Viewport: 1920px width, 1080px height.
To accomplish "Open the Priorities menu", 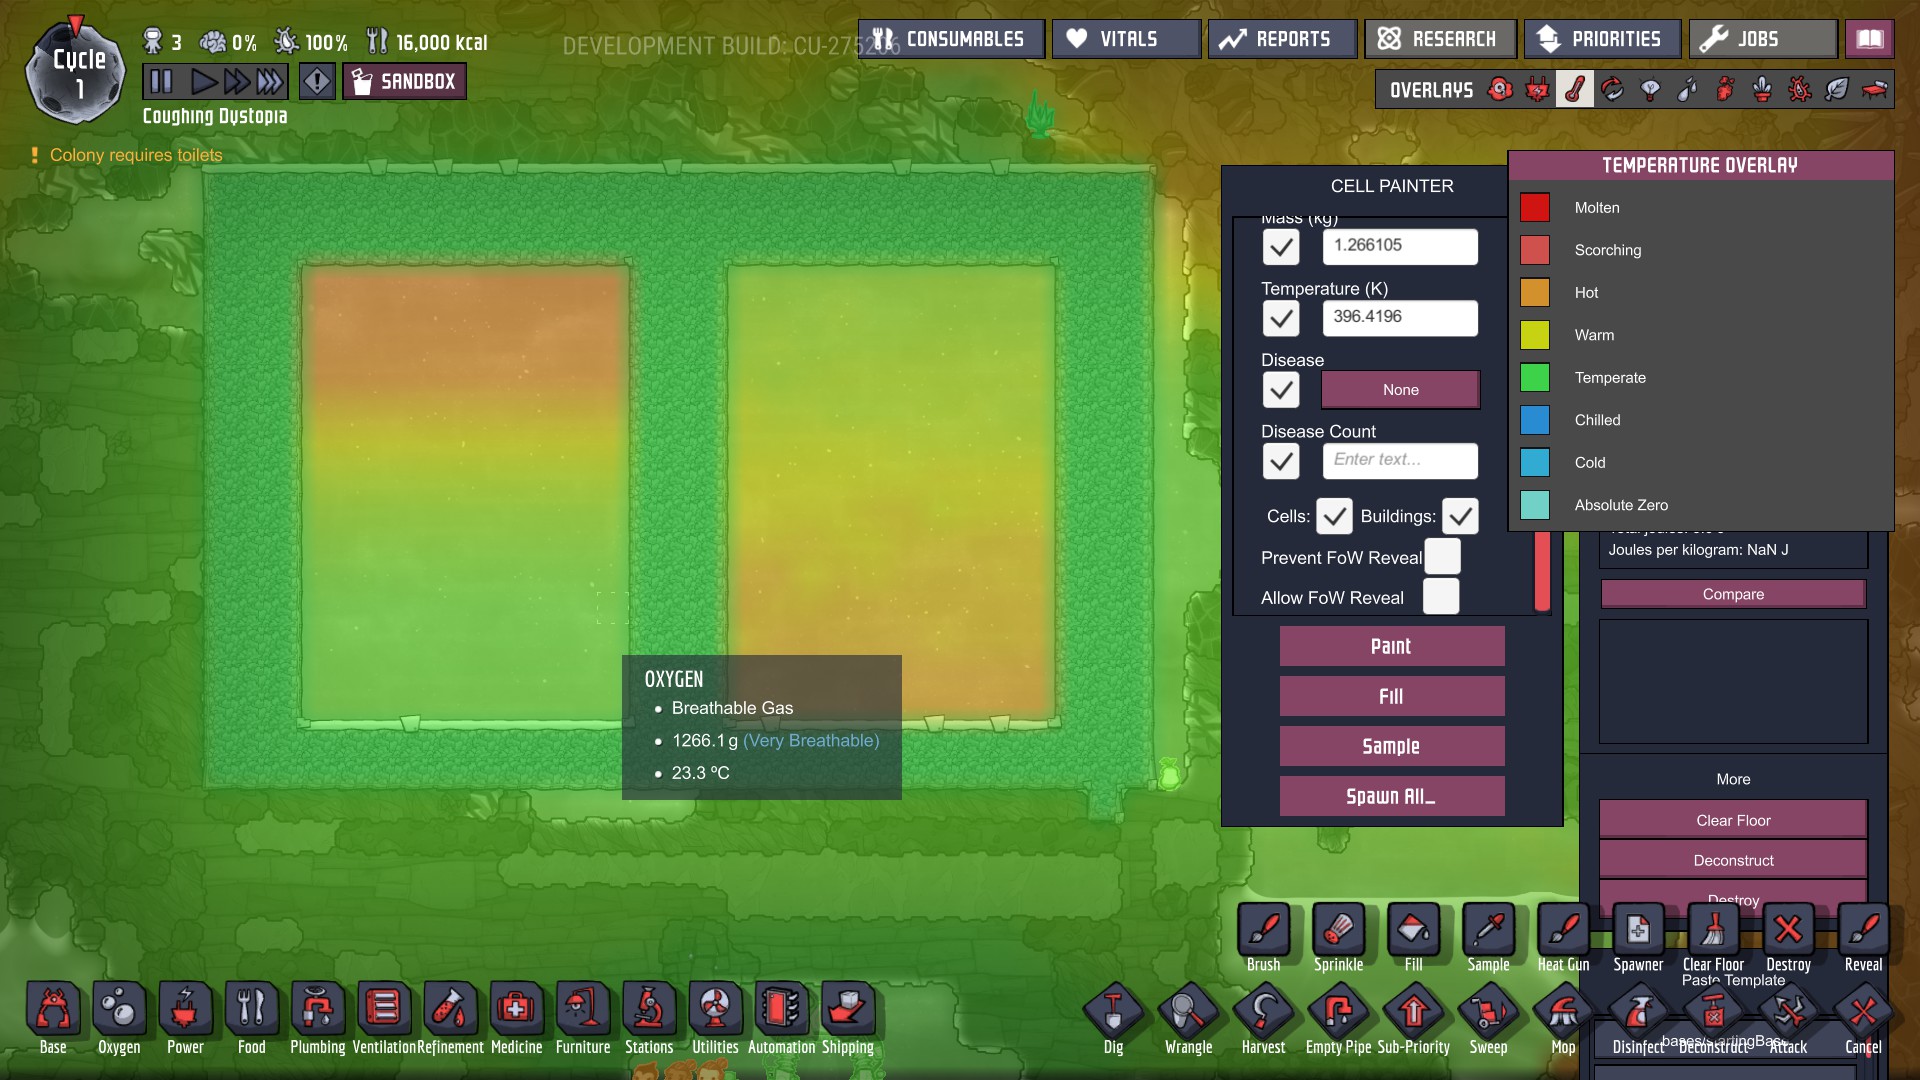I will tap(1602, 39).
